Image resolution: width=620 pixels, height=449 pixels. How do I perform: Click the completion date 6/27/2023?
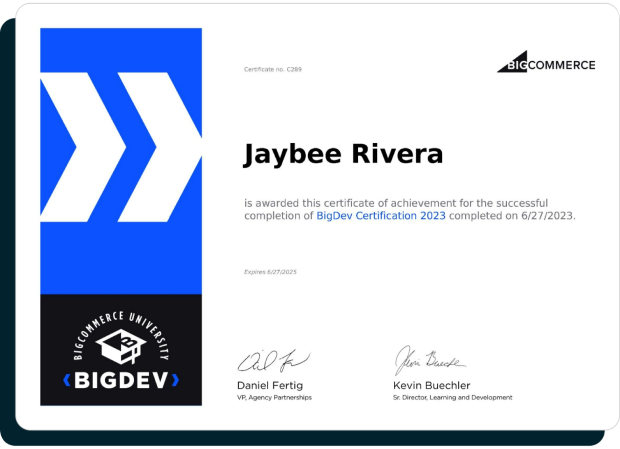547,216
